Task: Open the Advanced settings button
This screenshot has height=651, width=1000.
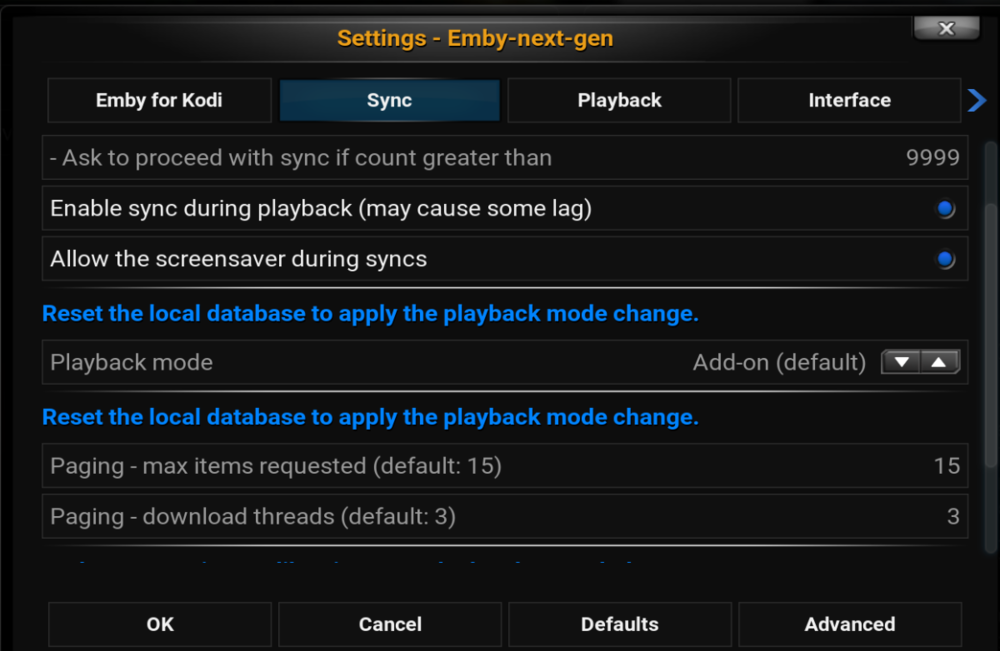Action: (x=850, y=624)
